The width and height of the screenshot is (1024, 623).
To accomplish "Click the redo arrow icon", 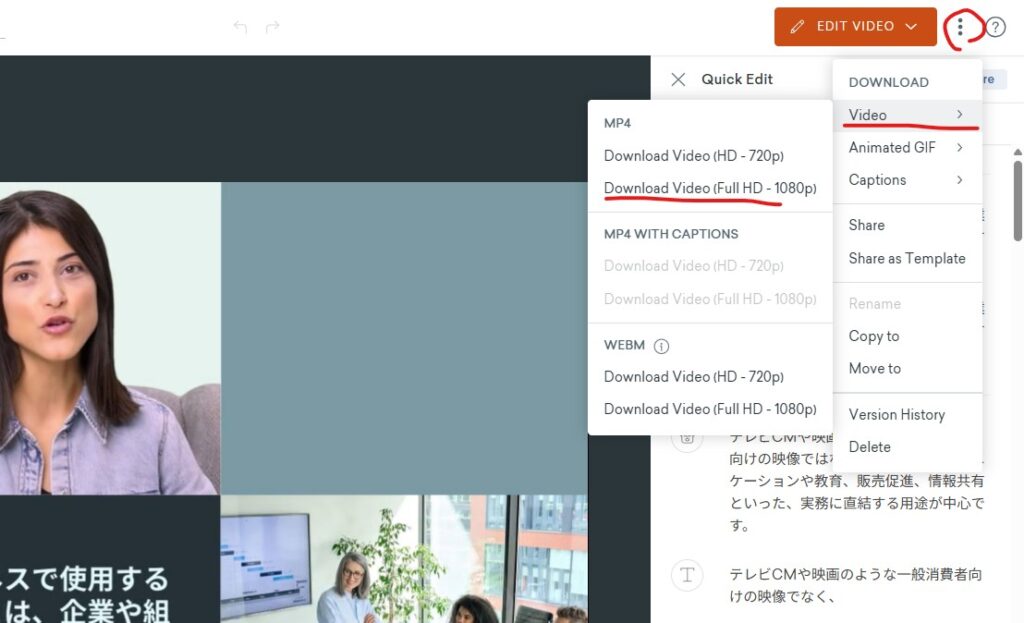I will (272, 27).
